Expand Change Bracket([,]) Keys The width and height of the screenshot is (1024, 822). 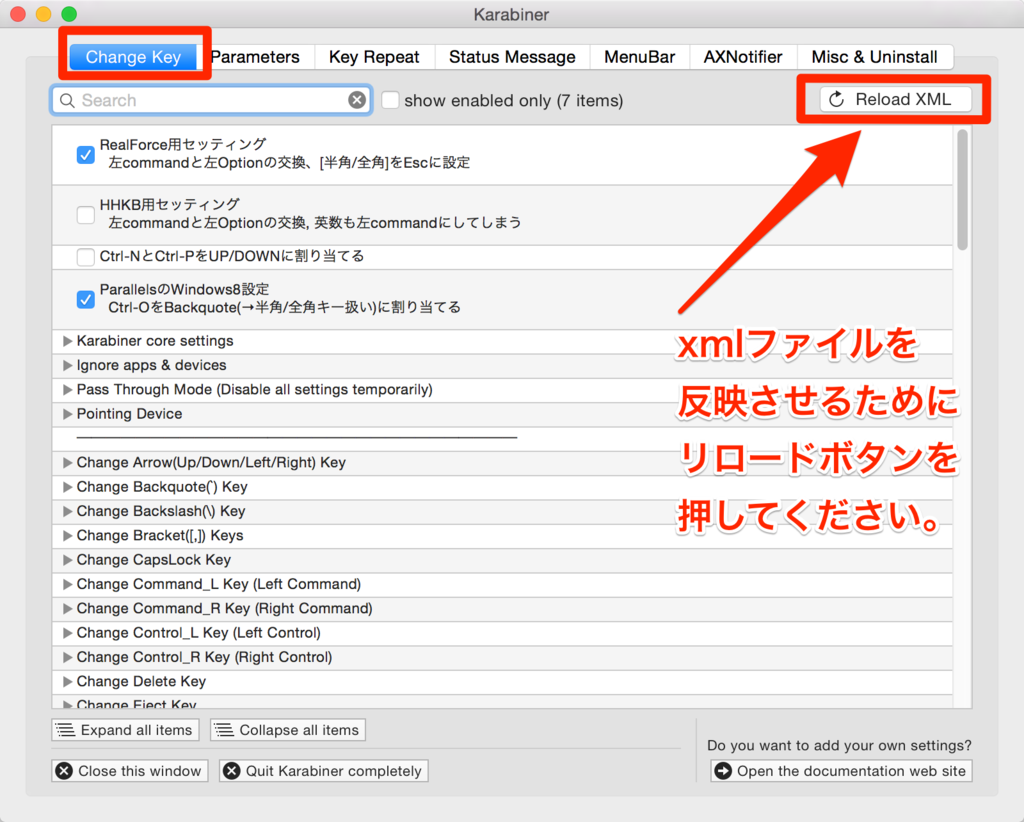[x=67, y=535]
